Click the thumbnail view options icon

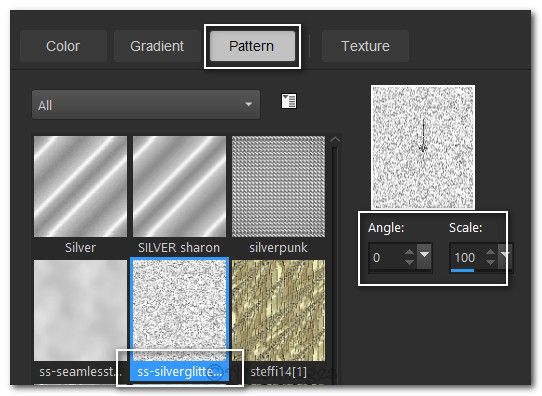[x=289, y=101]
